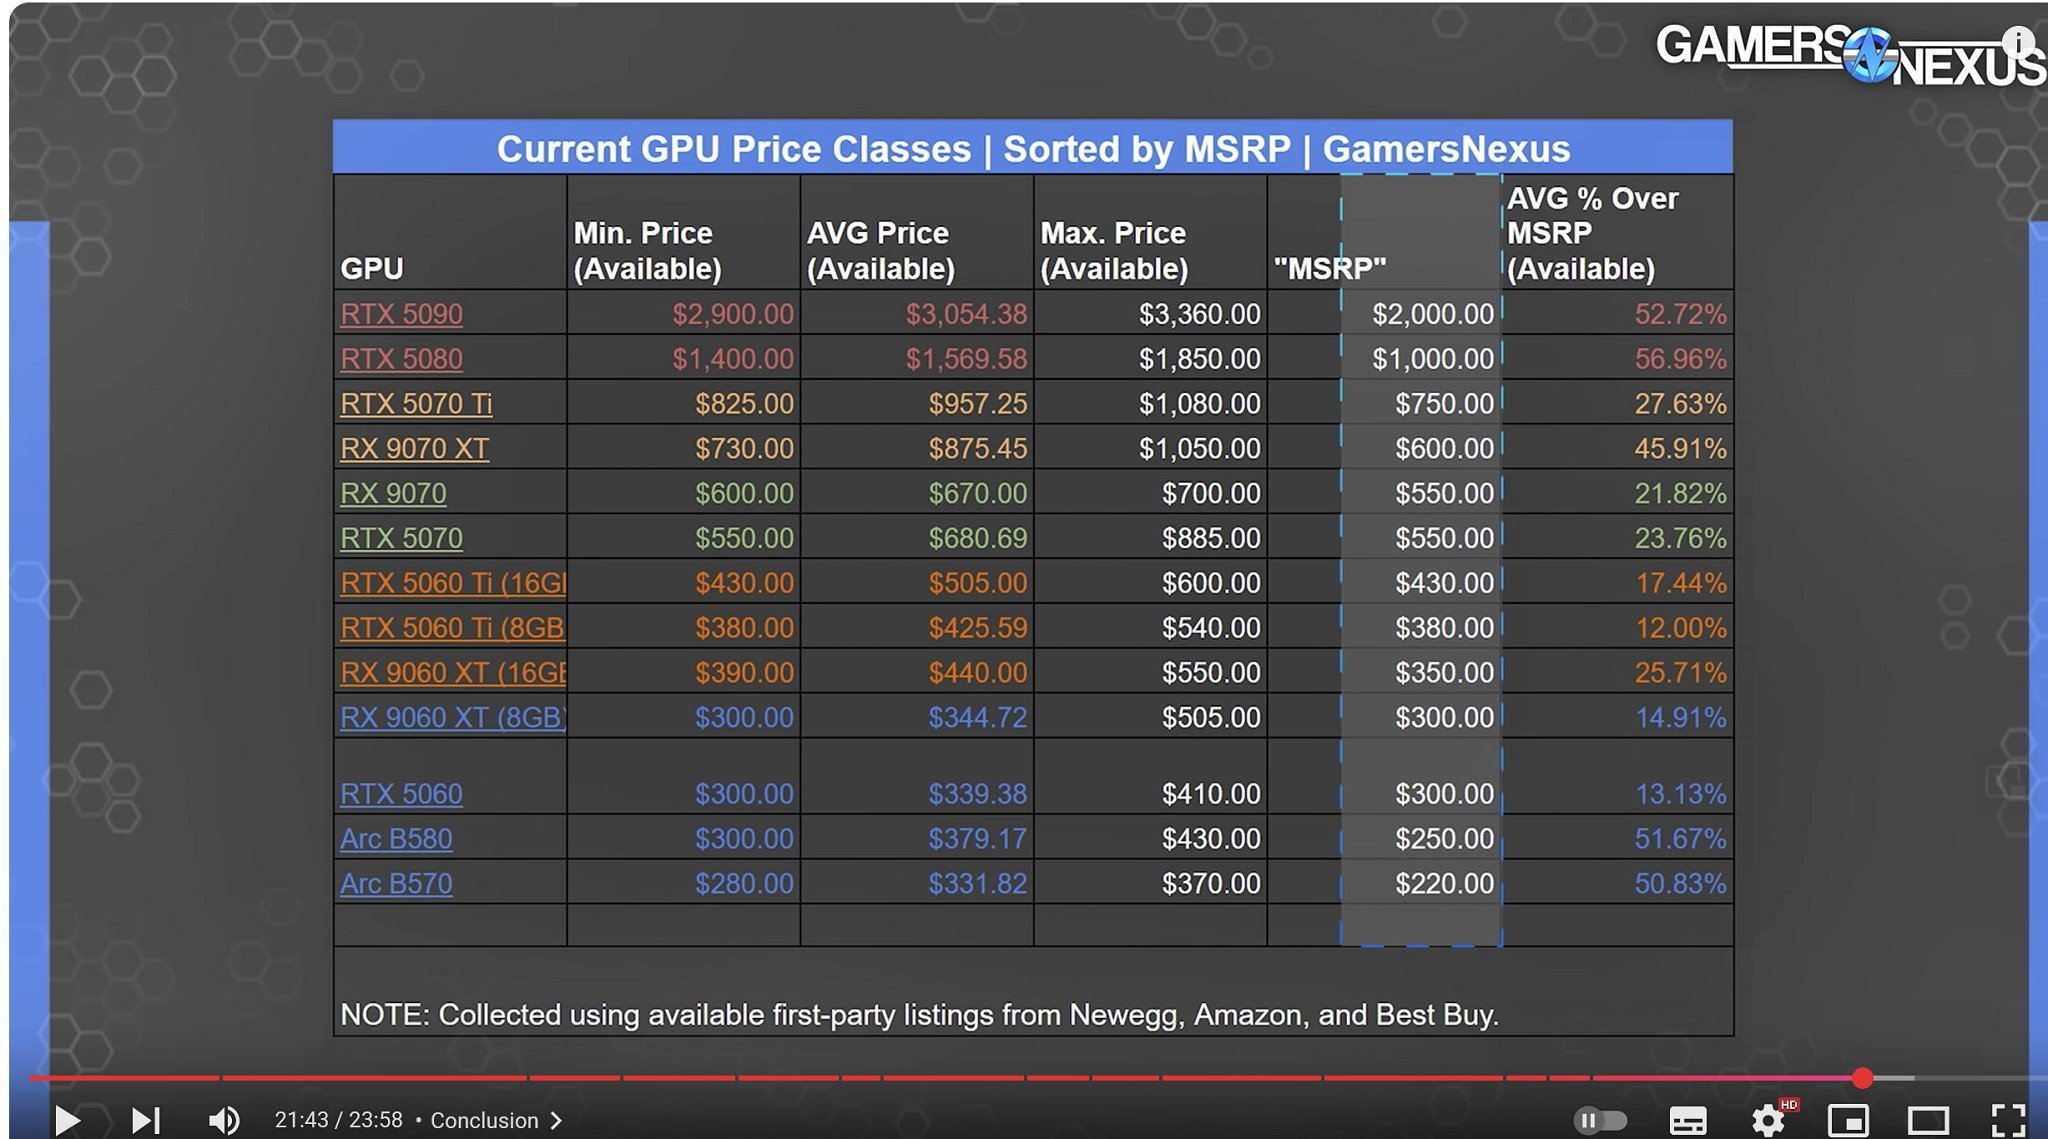Screen dimensions: 2048x1139
Task: Switch to miniplayer mode
Action: [1848, 1120]
